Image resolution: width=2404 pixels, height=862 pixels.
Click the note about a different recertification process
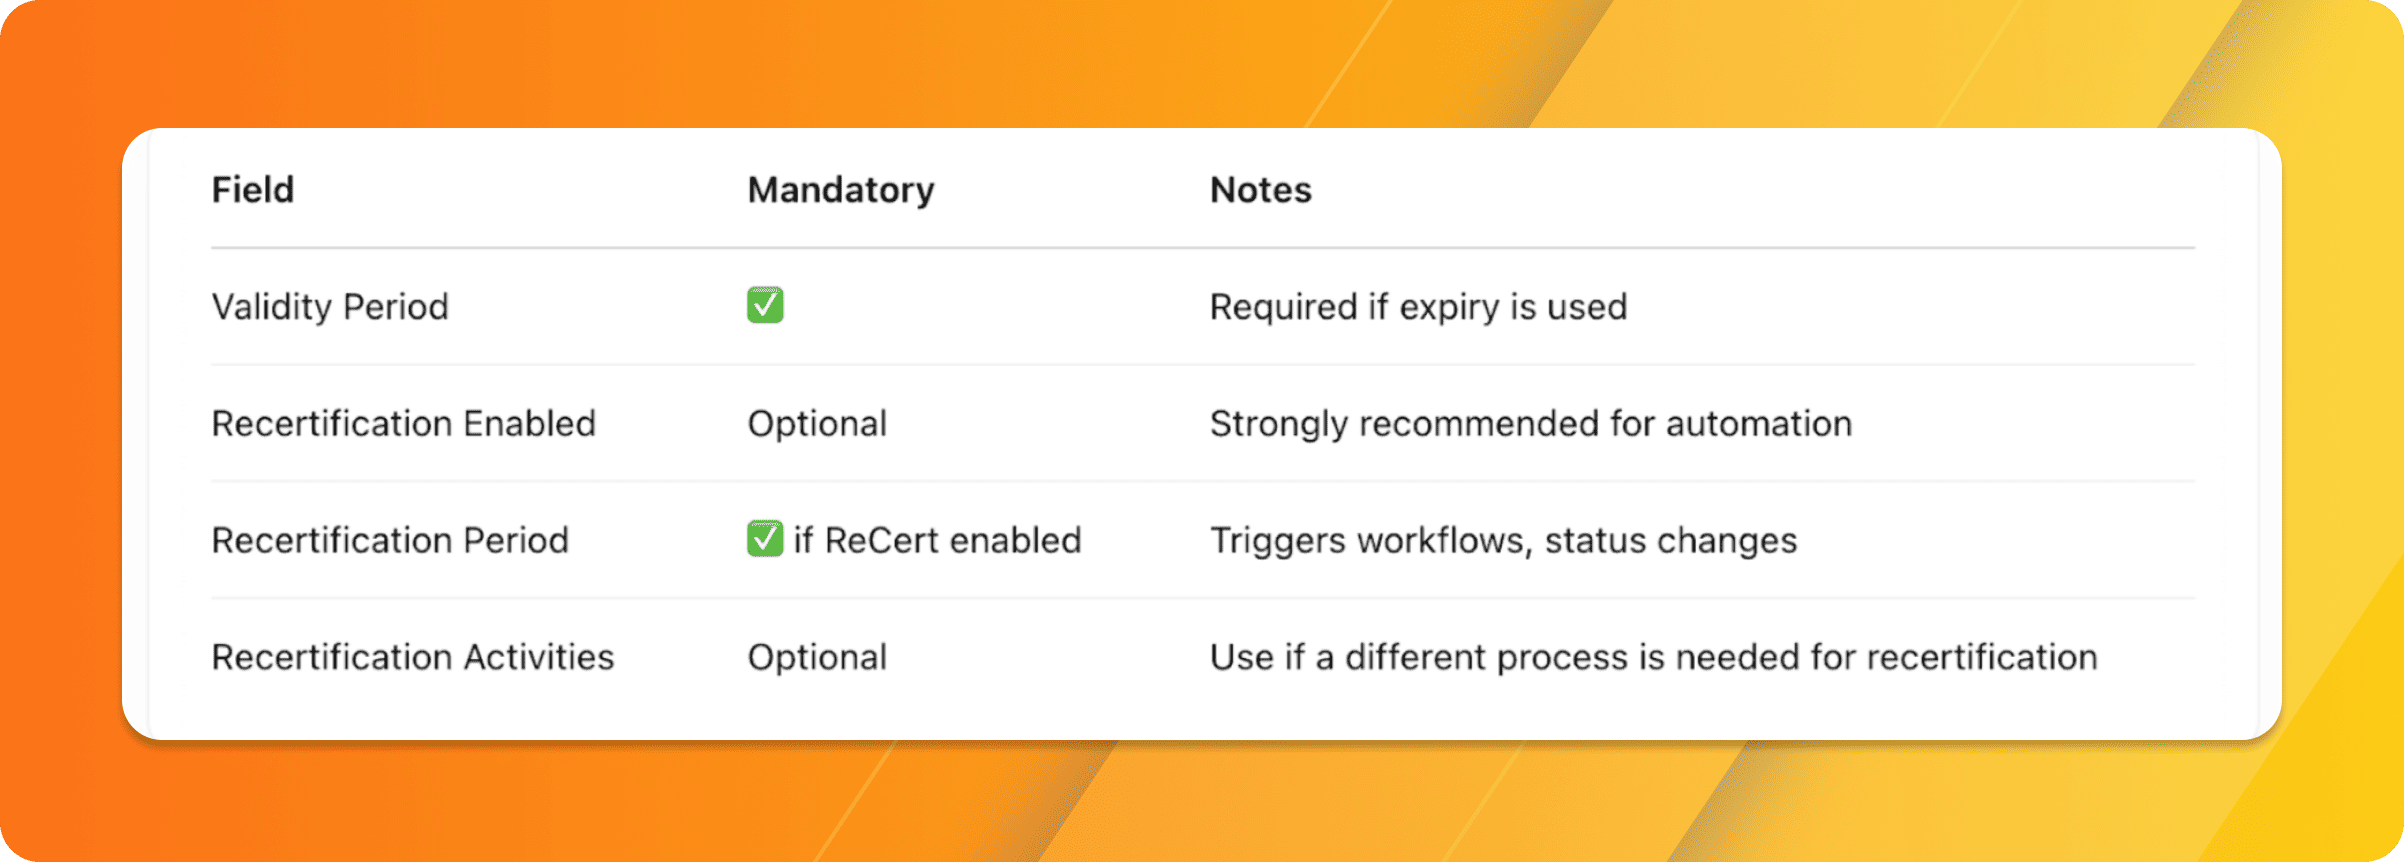(1654, 658)
